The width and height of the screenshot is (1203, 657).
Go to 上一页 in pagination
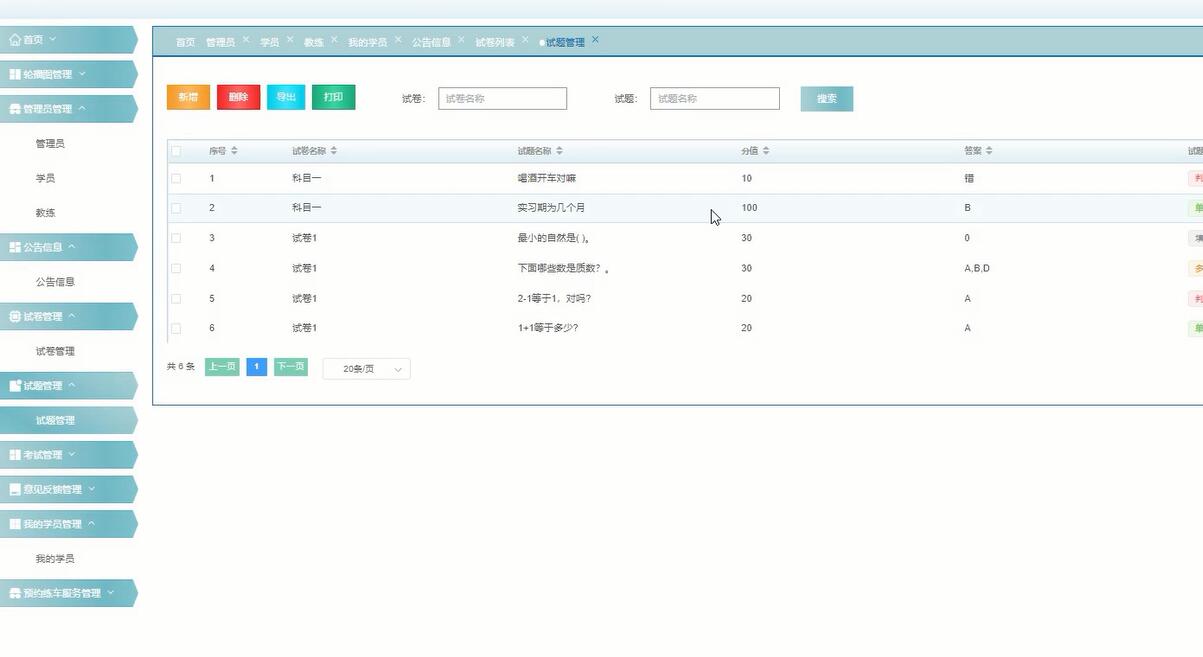(222, 367)
